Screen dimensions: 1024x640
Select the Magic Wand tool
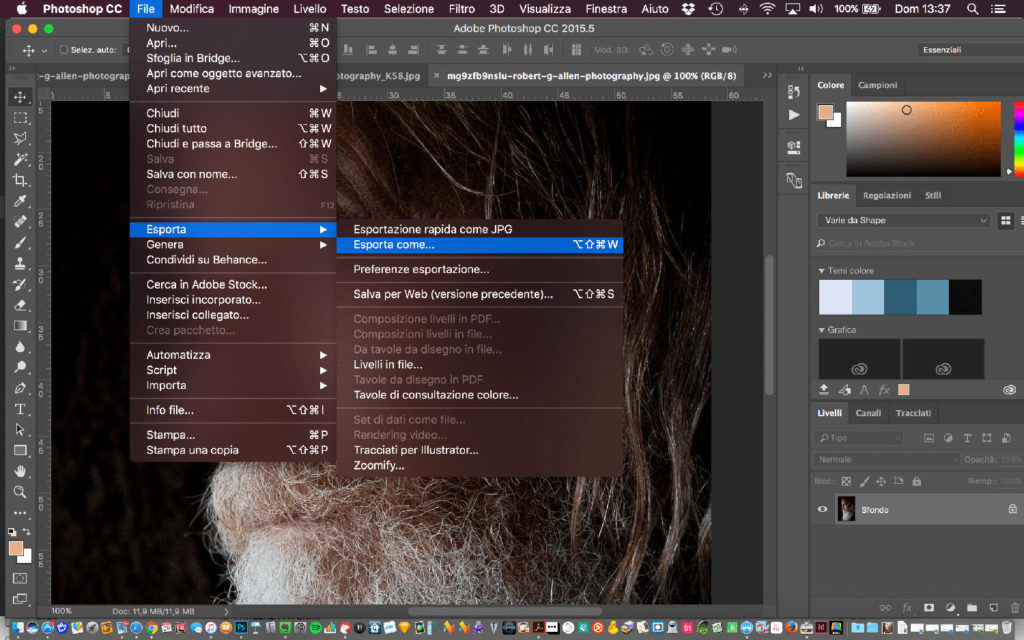click(x=20, y=159)
